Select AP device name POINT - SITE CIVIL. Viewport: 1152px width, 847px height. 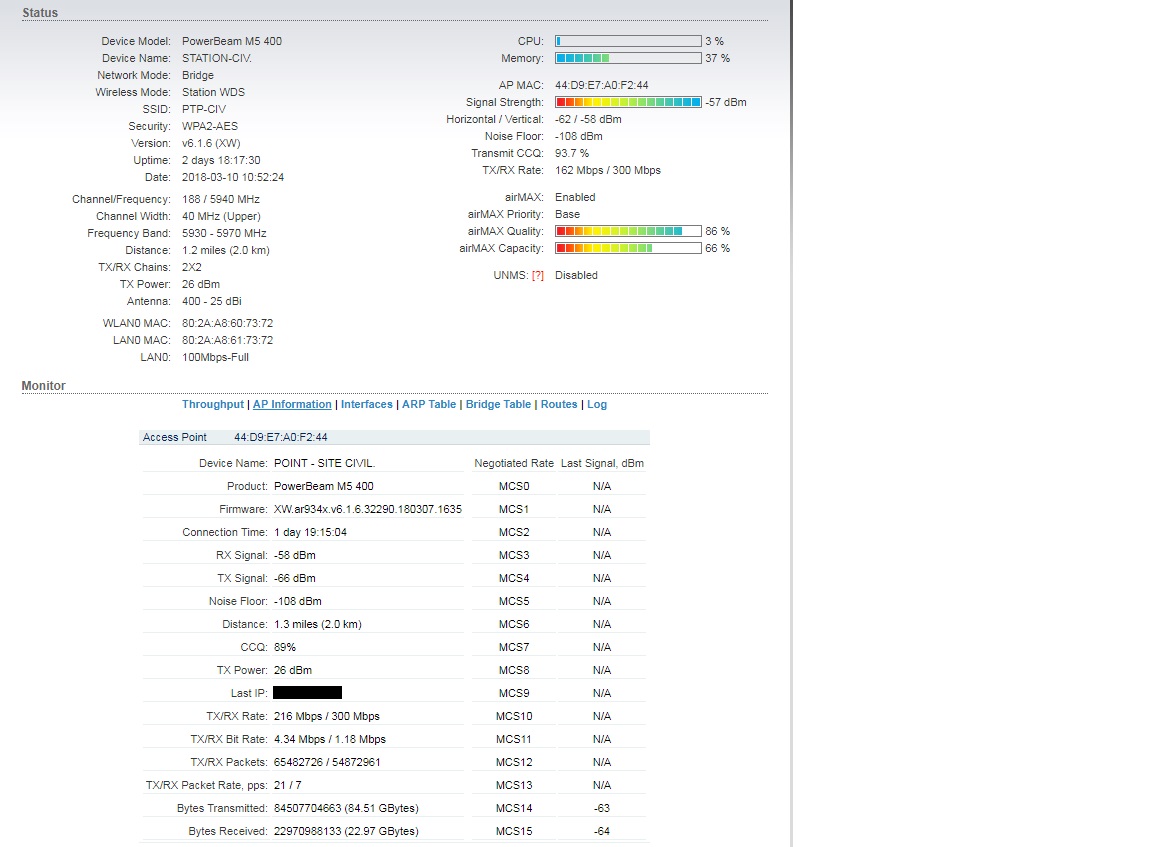coord(324,464)
